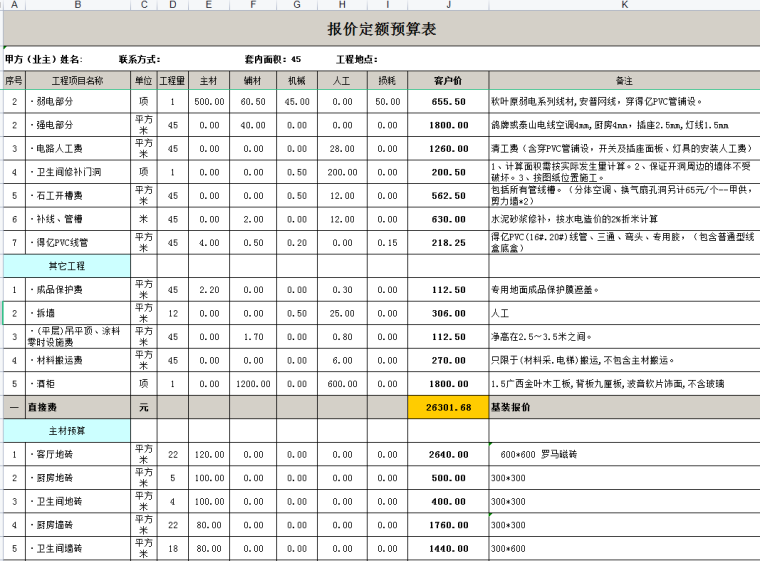760x561 pixels.
Task: Click the 净高在2.5～3.5米之间 remark cell
Action: coord(624,337)
